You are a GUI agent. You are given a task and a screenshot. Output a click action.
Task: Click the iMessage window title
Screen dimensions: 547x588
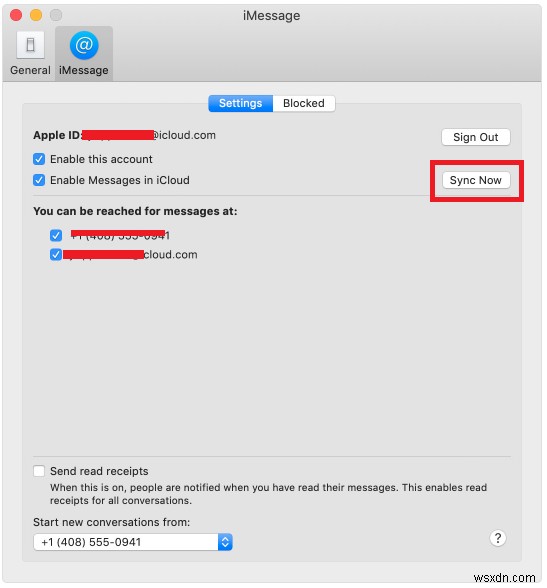(271, 16)
